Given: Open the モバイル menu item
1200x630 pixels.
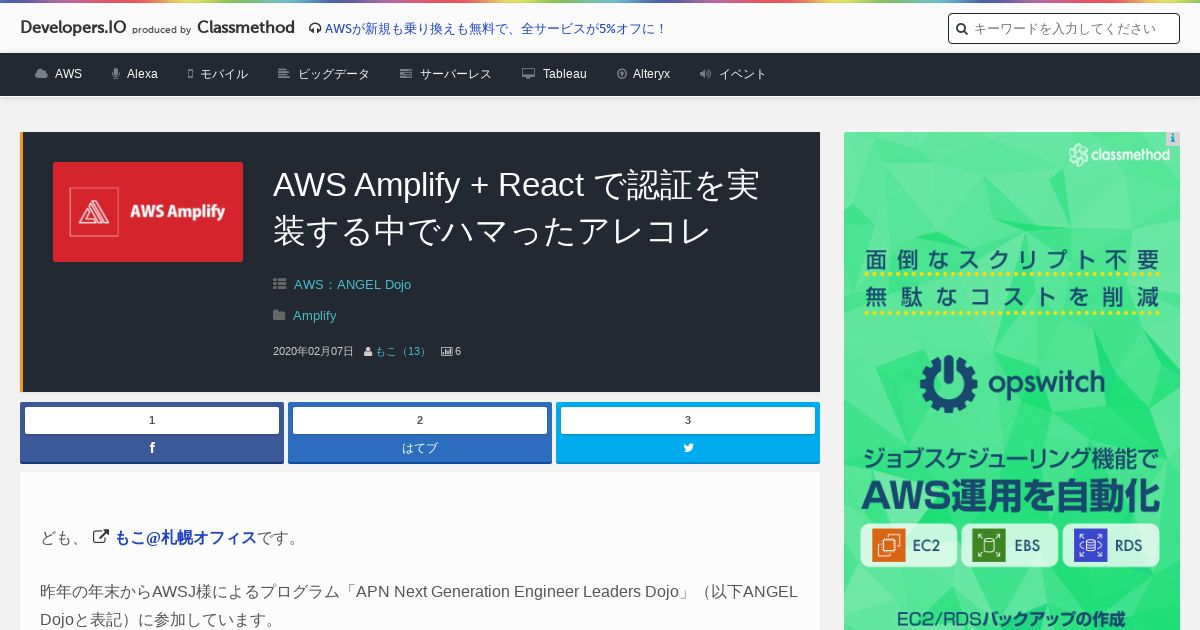Looking at the screenshot, I should pos(224,74).
